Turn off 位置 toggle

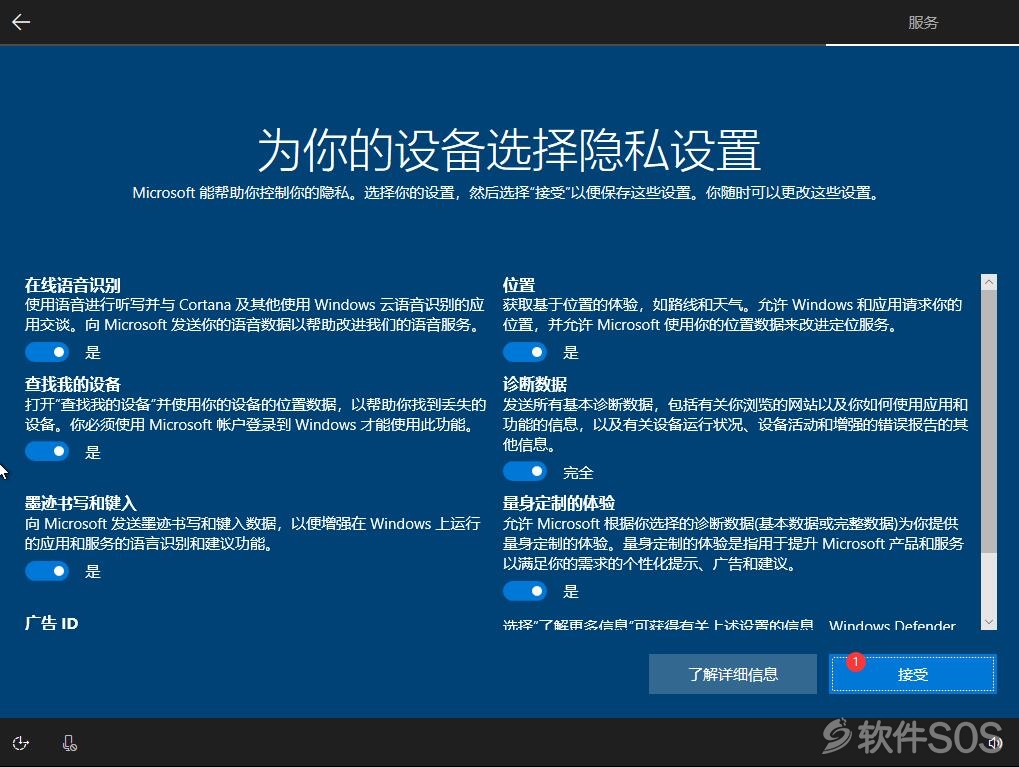pyautogui.click(x=525, y=352)
